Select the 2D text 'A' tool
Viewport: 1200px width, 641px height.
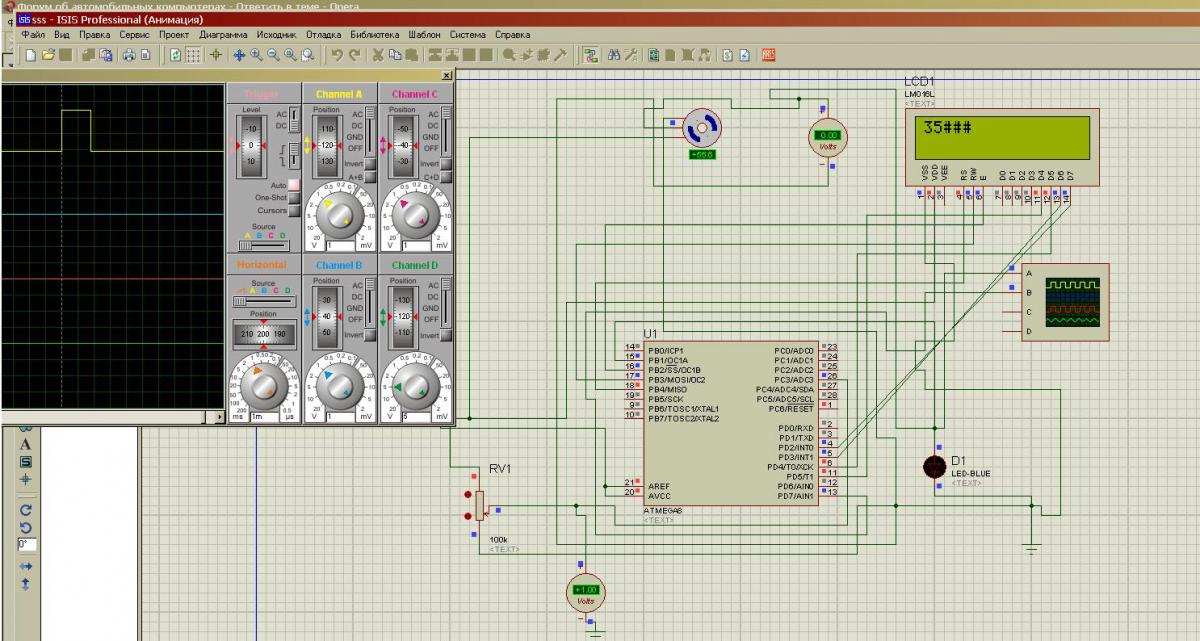click(x=26, y=444)
